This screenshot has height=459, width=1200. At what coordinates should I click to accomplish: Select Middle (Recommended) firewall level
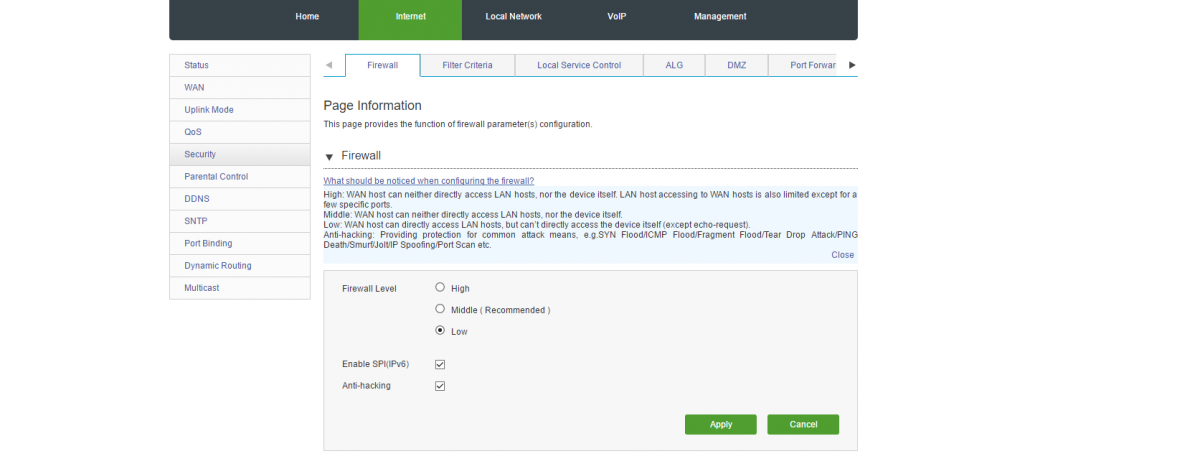point(440,309)
